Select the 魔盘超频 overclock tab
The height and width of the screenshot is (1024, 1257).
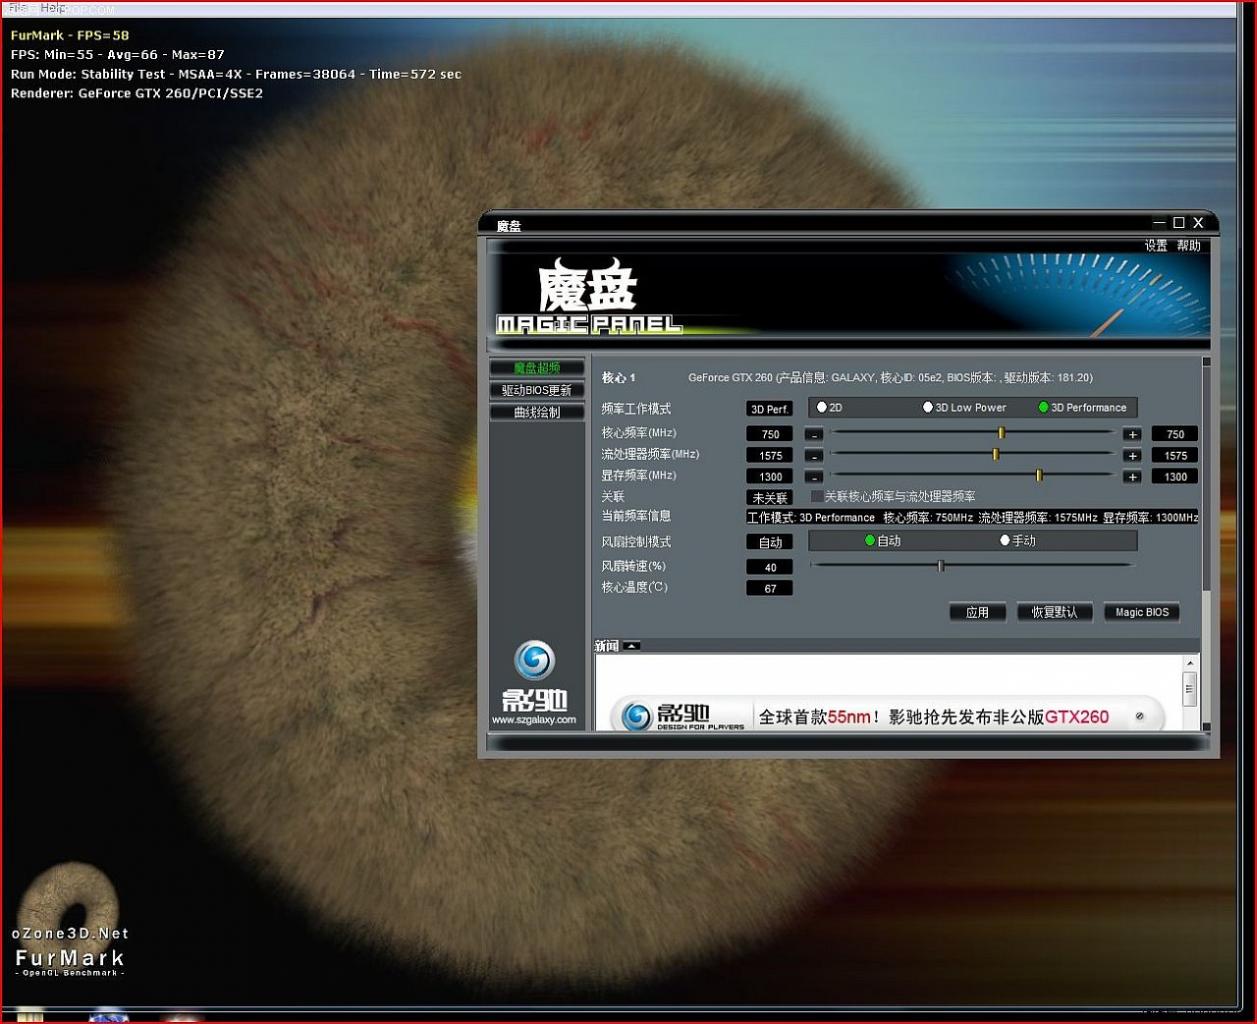[537, 368]
